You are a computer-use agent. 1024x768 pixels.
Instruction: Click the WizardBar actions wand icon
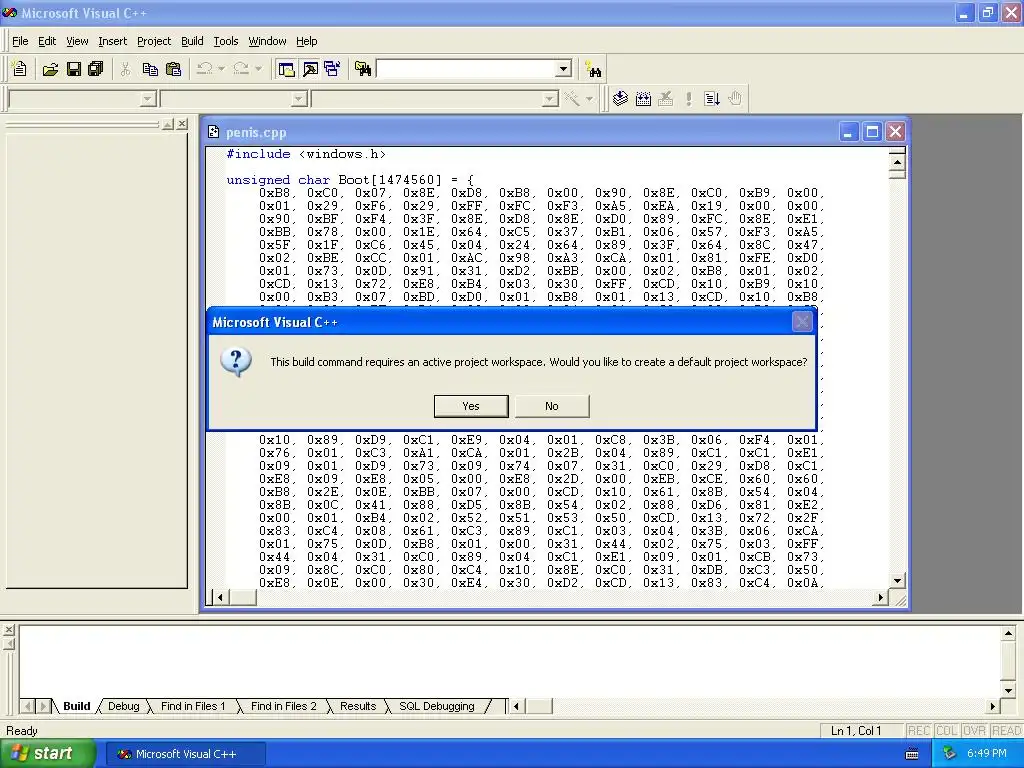tap(572, 99)
